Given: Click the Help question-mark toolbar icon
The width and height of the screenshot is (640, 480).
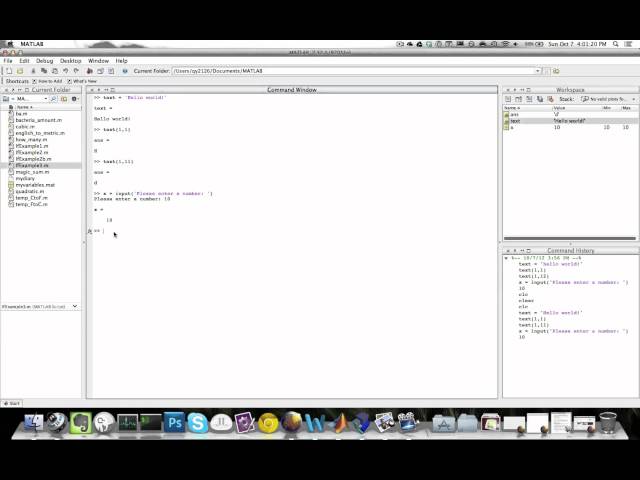Looking at the screenshot, I should (x=125, y=71).
